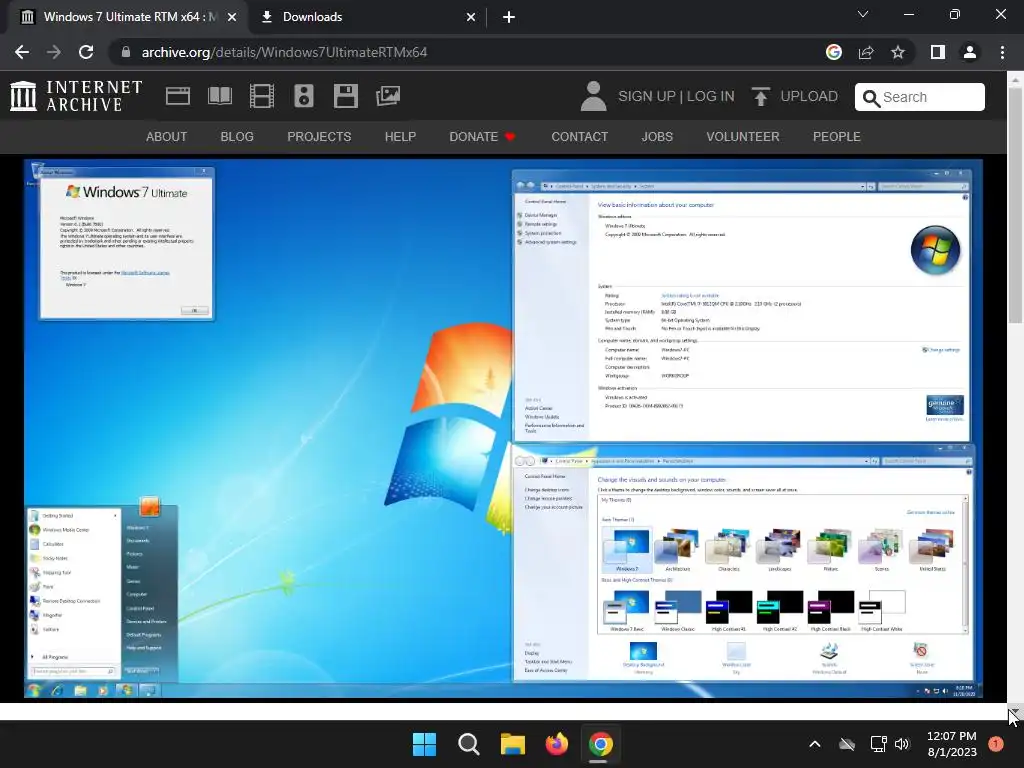Open the clock and date panel

[x=952, y=744]
